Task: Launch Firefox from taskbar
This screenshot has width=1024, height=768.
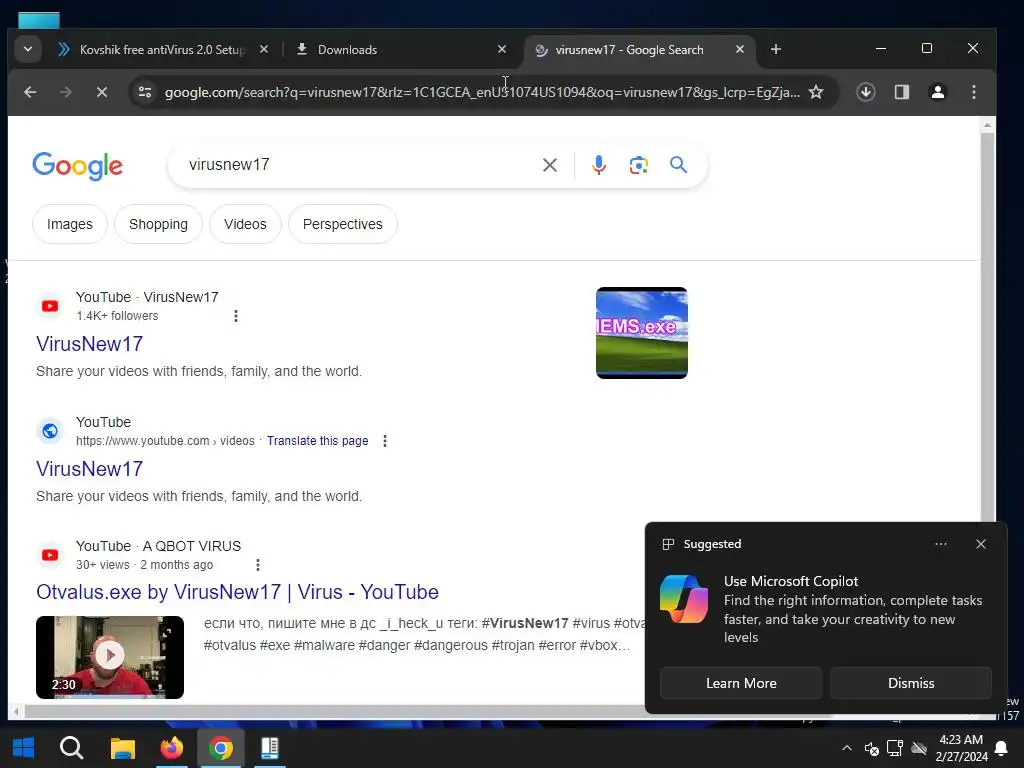Action: [172, 748]
